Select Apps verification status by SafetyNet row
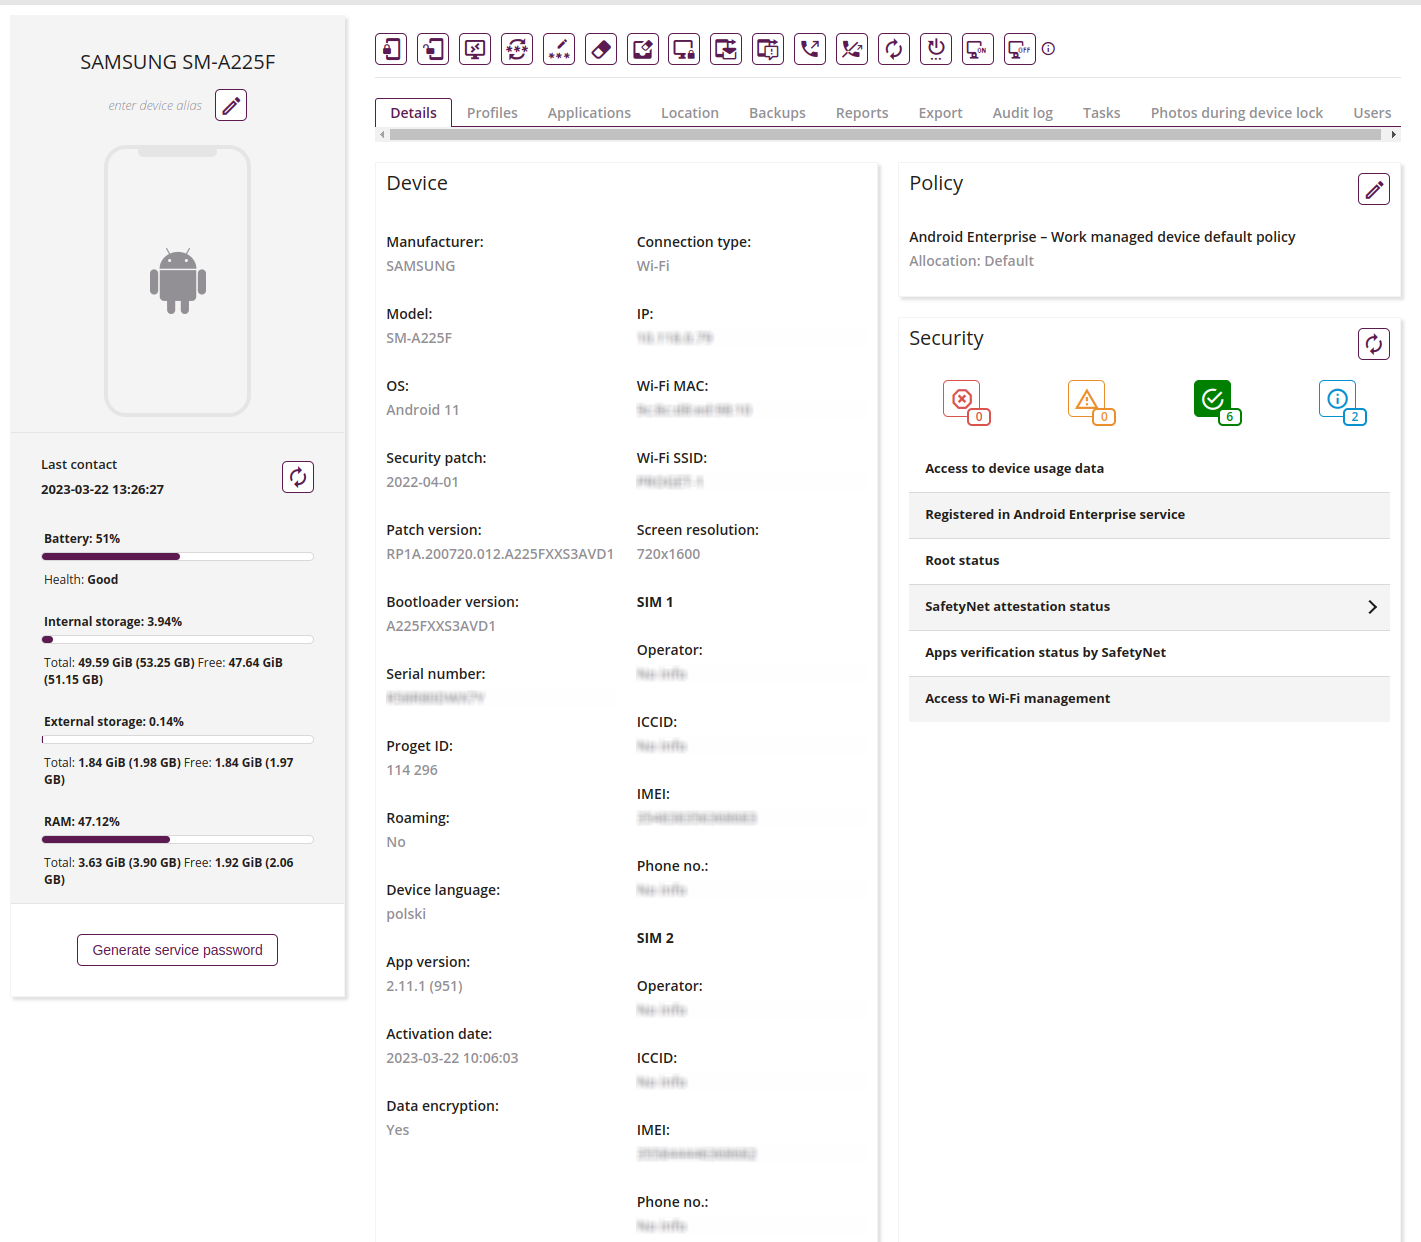 (x=1149, y=653)
